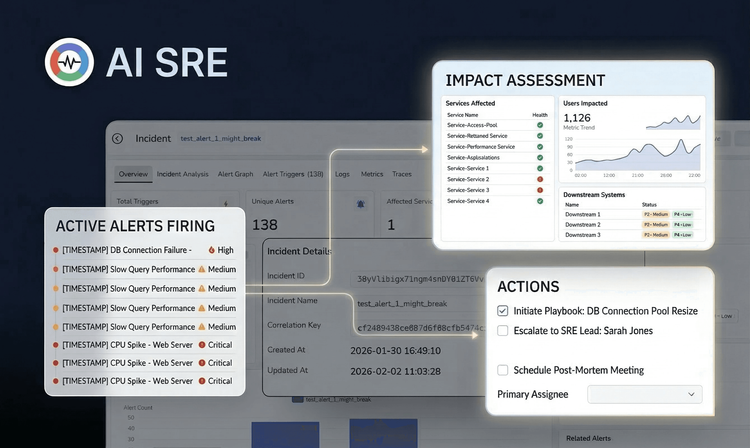Open the Logs tab
Screen dimensions: 750x448
click(x=342, y=174)
